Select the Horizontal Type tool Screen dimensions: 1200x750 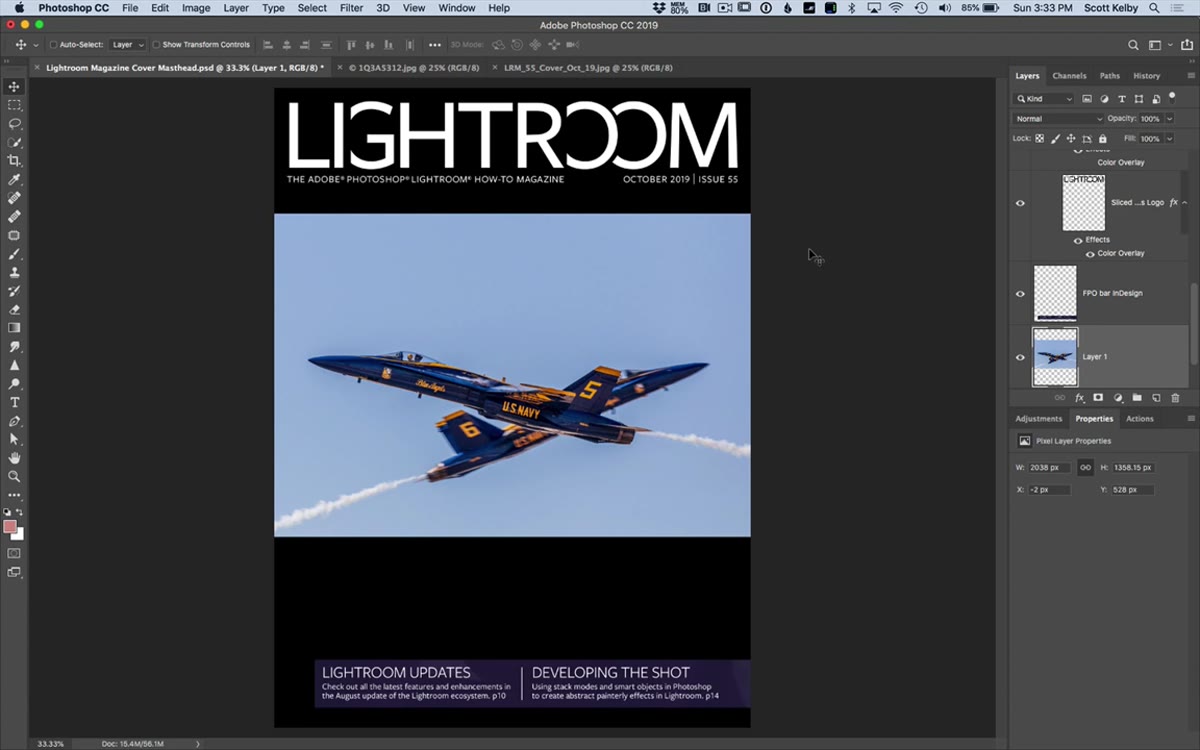[14, 402]
